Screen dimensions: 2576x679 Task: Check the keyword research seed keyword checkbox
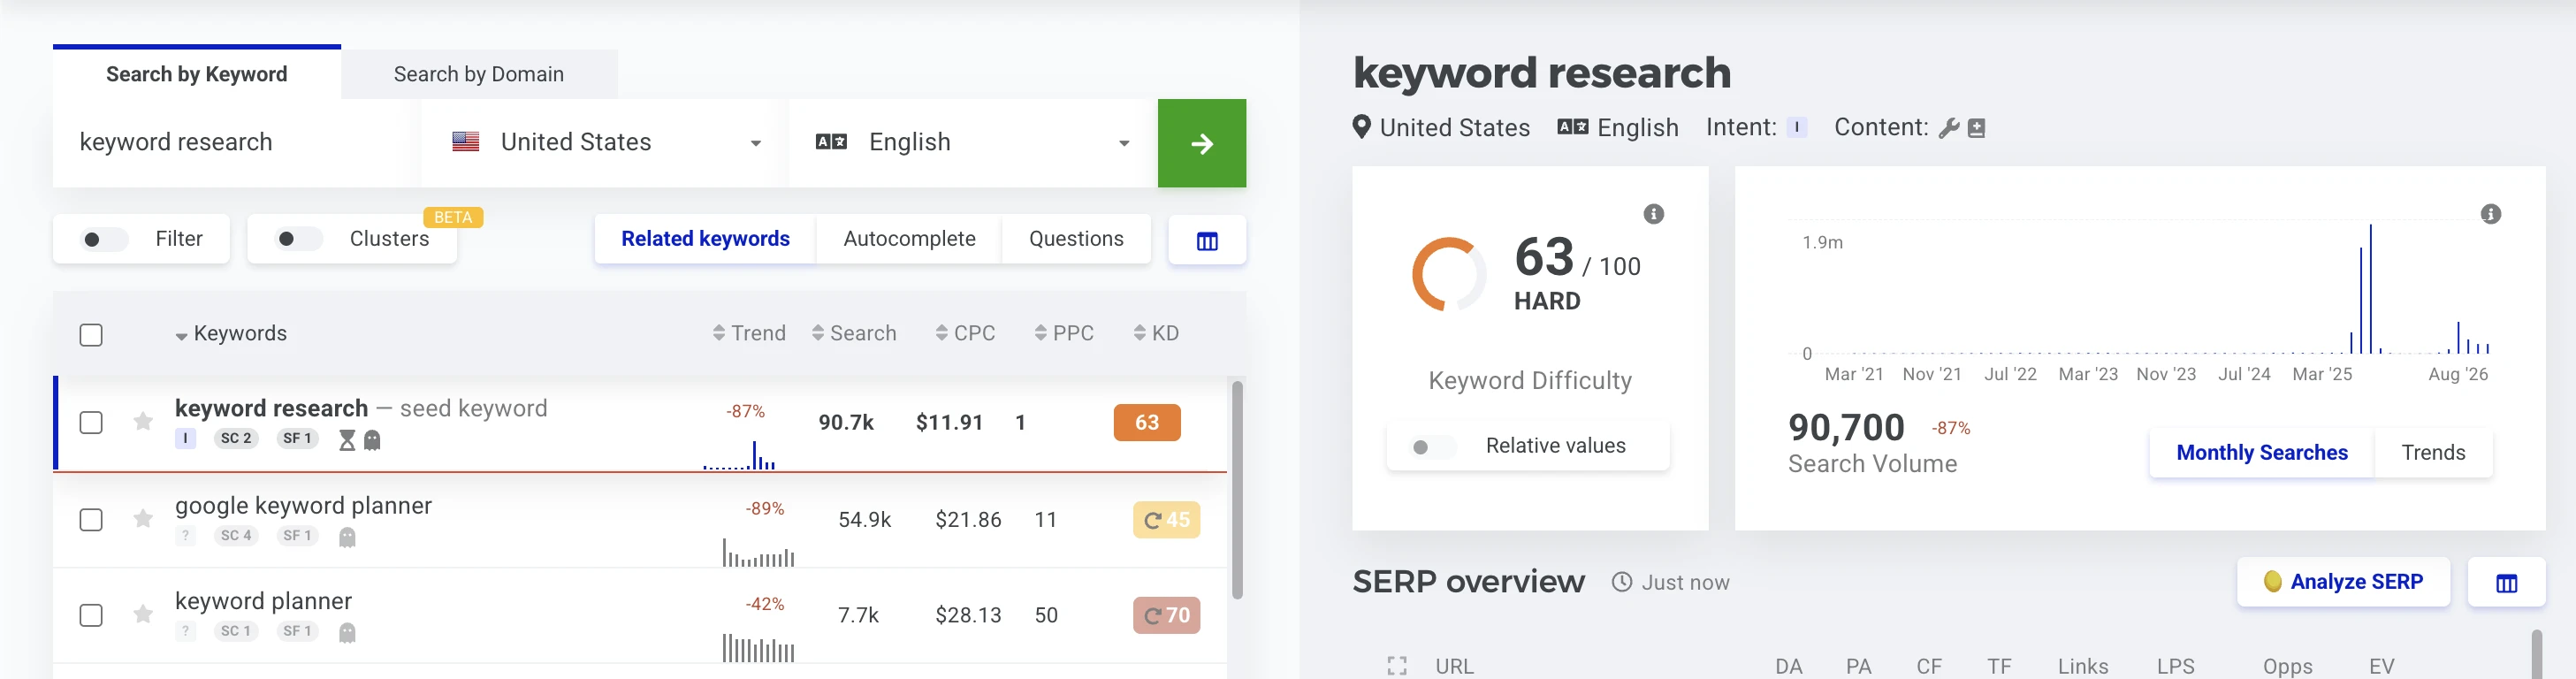[x=91, y=422]
